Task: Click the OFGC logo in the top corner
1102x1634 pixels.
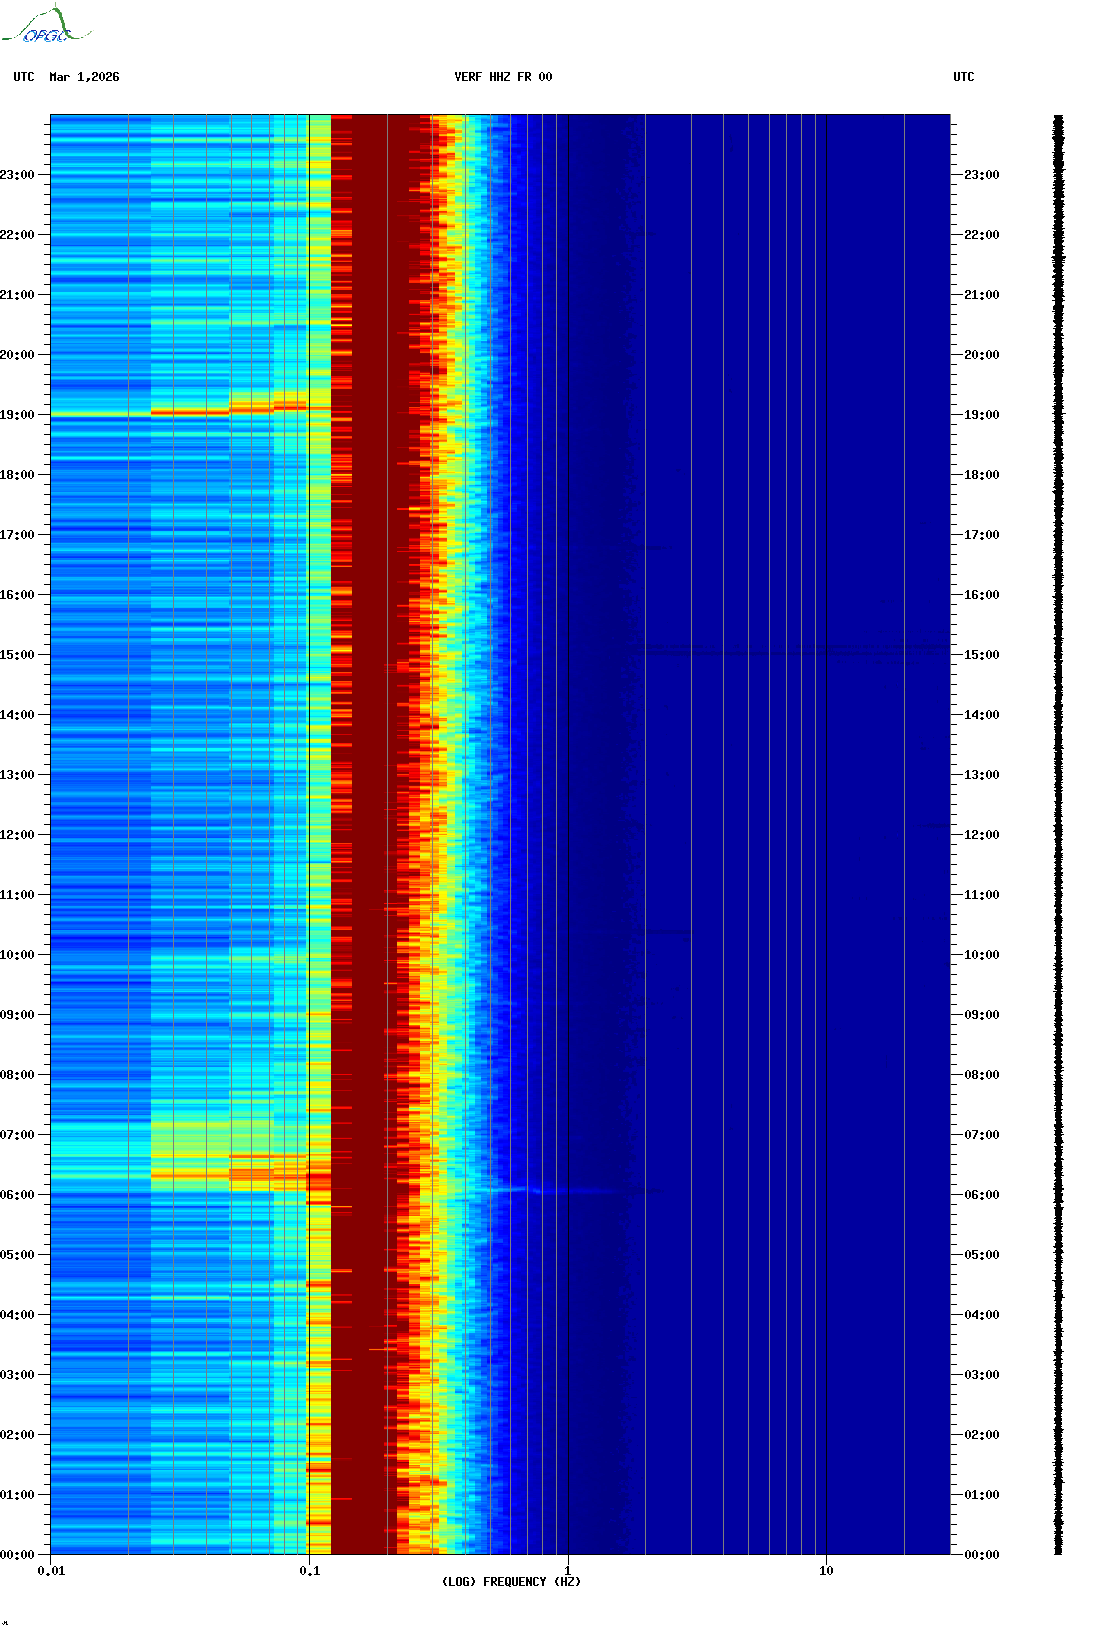Action: (x=46, y=27)
